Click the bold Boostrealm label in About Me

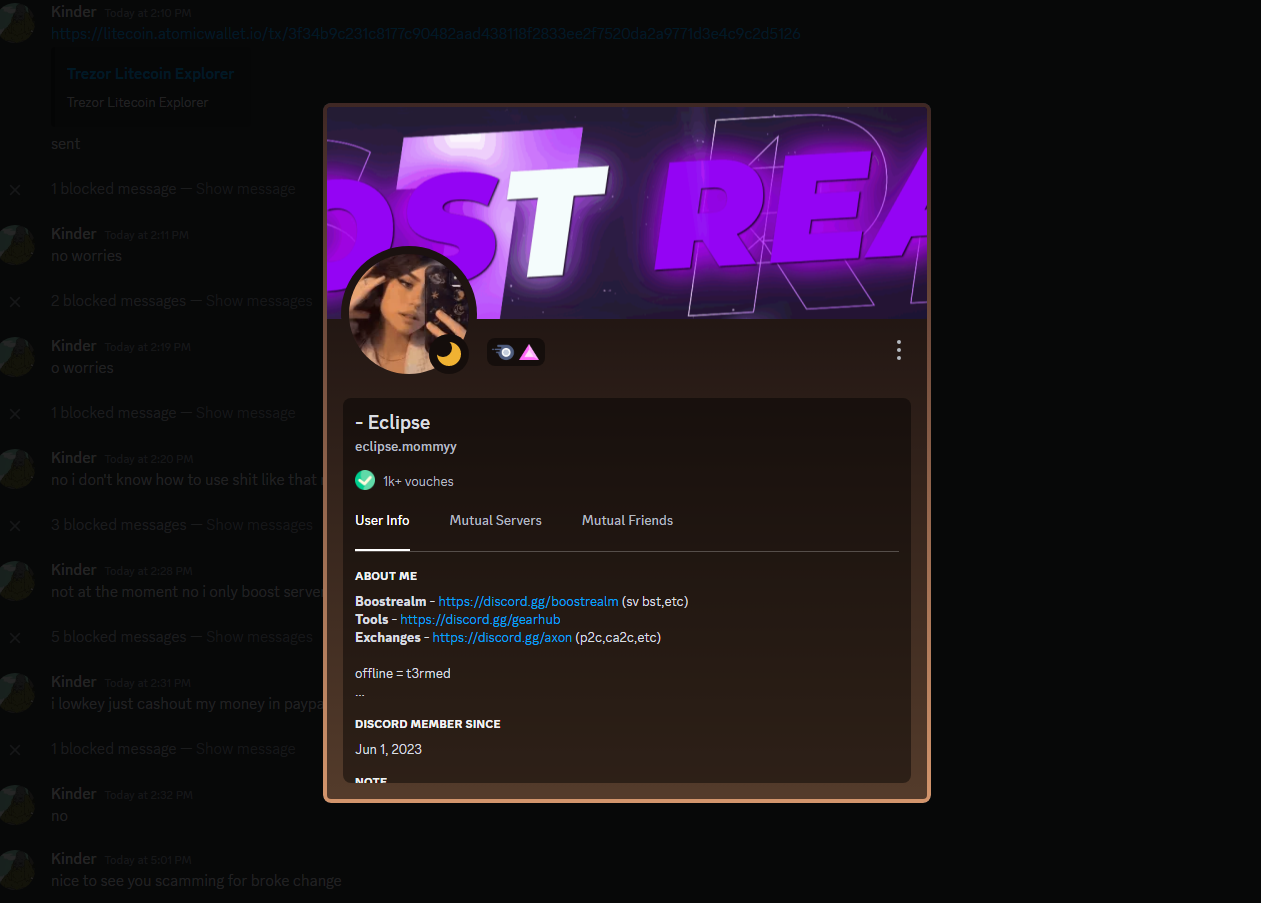(x=390, y=601)
